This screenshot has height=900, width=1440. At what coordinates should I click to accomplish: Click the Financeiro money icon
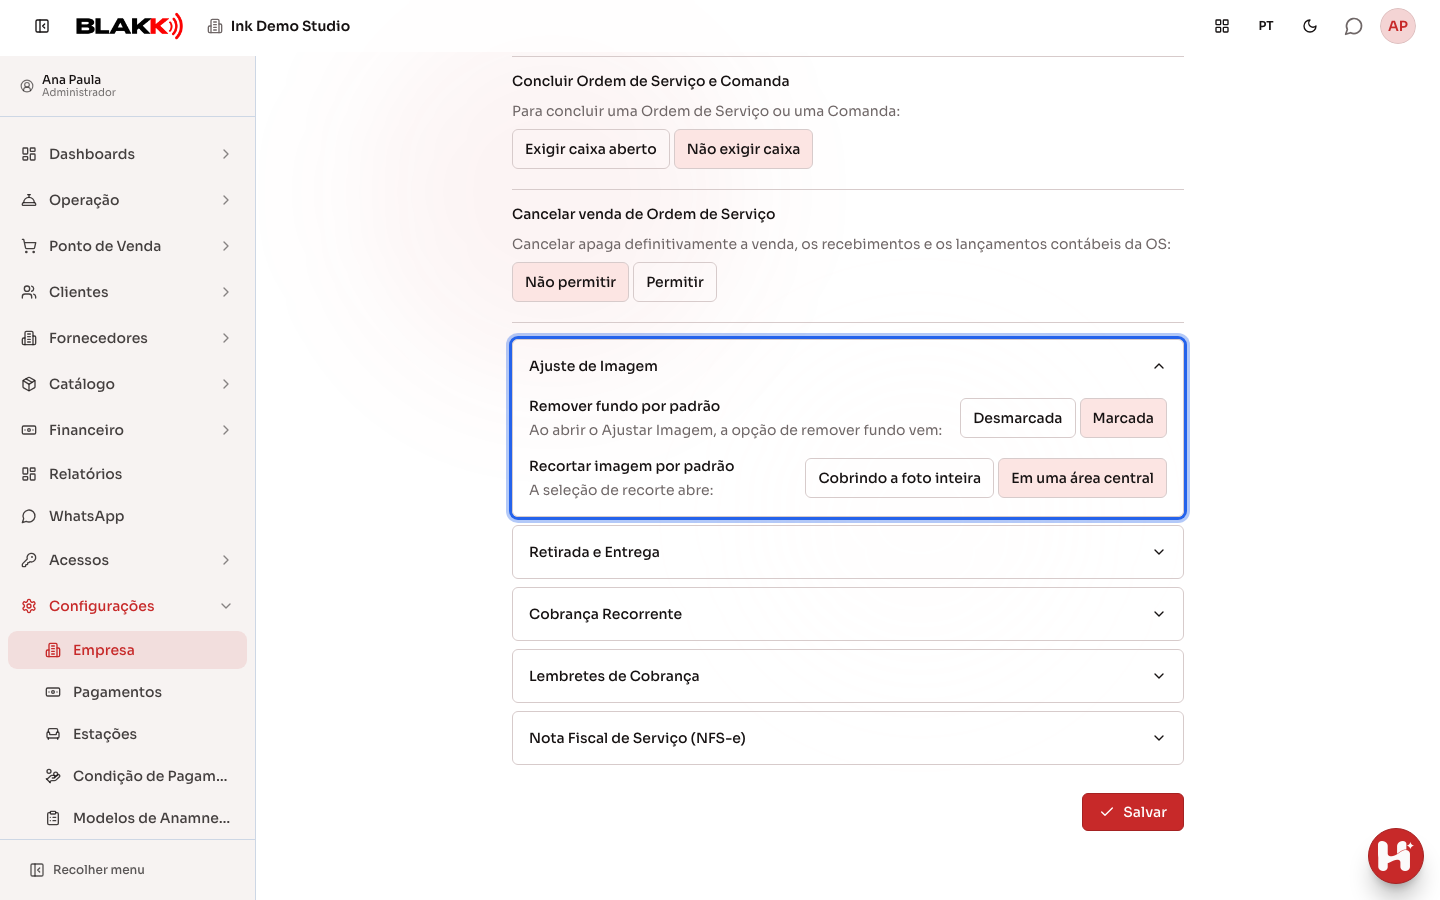click(x=29, y=430)
